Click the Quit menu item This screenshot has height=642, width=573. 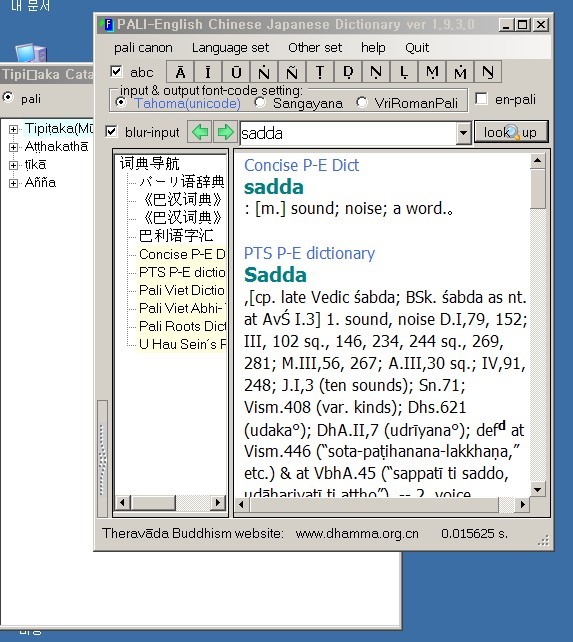click(417, 48)
